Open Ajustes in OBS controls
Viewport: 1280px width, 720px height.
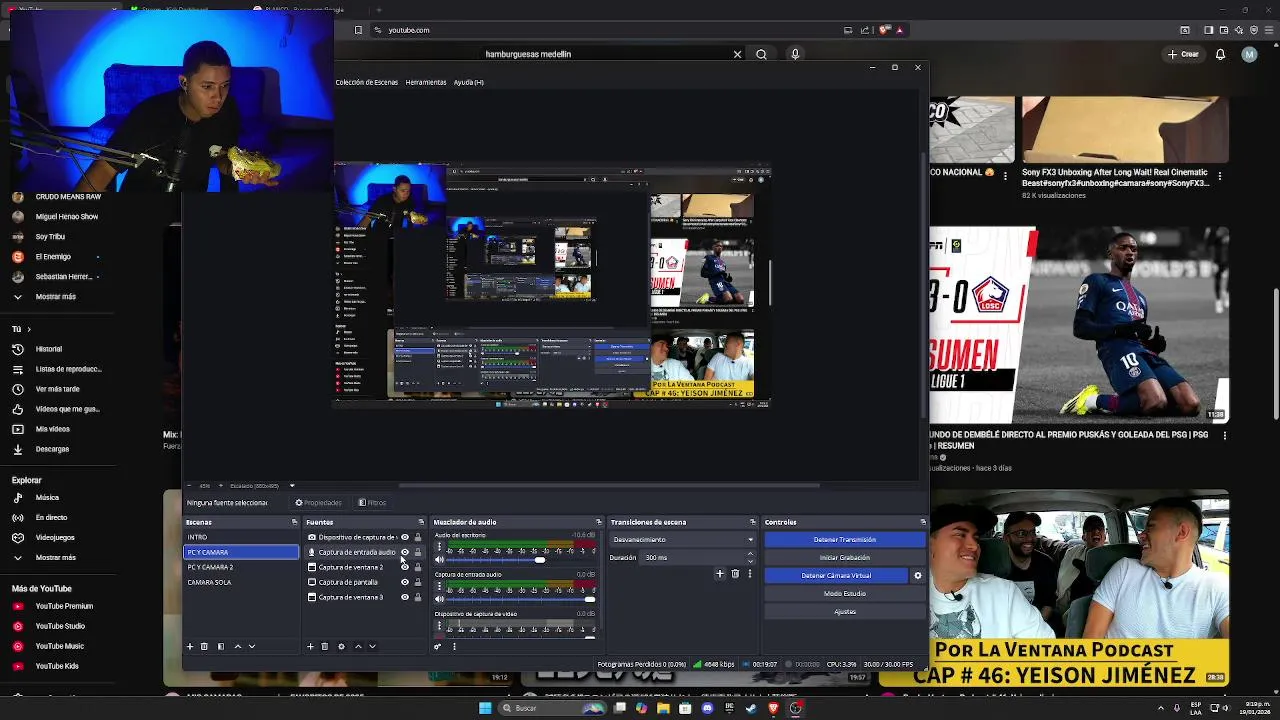845,611
